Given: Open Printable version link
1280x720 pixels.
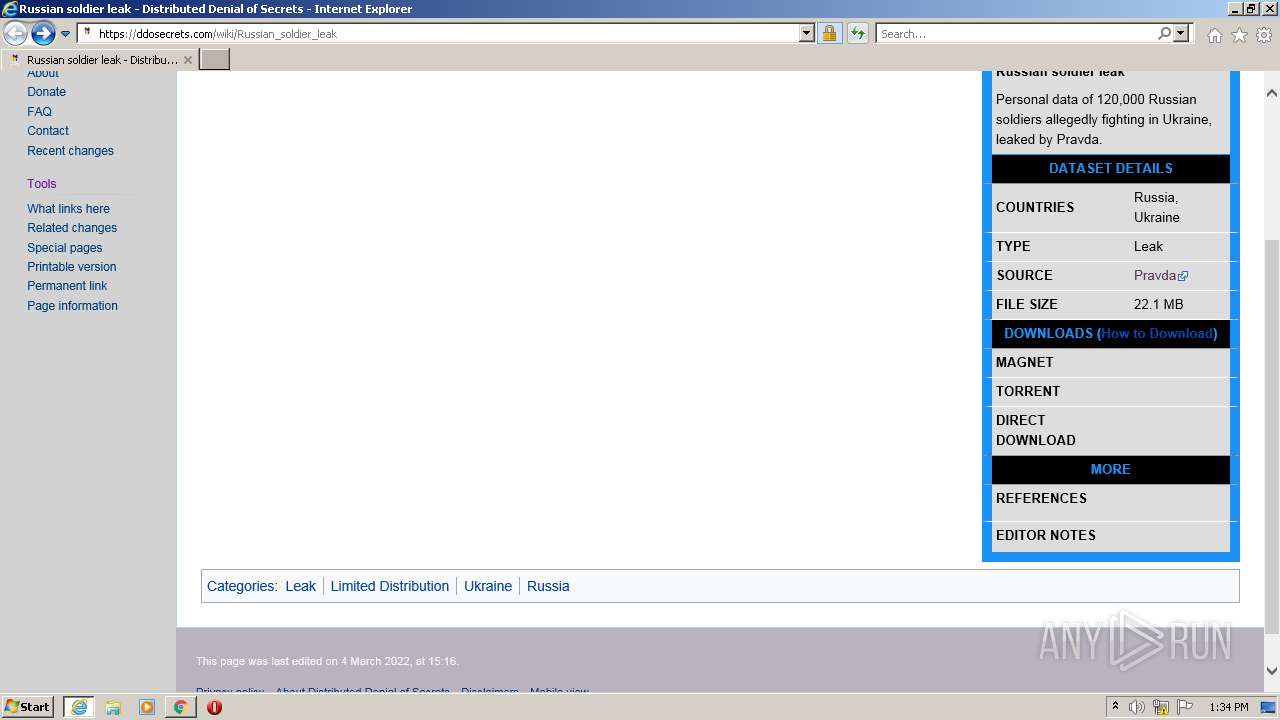Looking at the screenshot, I should click(x=71, y=267).
